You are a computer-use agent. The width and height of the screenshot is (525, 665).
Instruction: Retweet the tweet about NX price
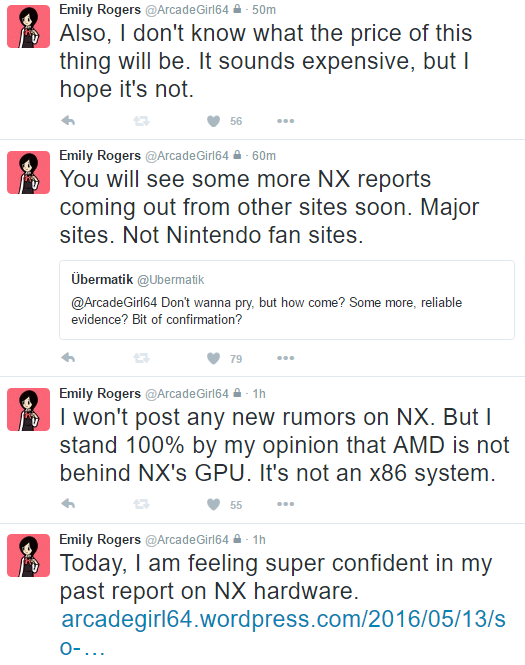pos(141,121)
